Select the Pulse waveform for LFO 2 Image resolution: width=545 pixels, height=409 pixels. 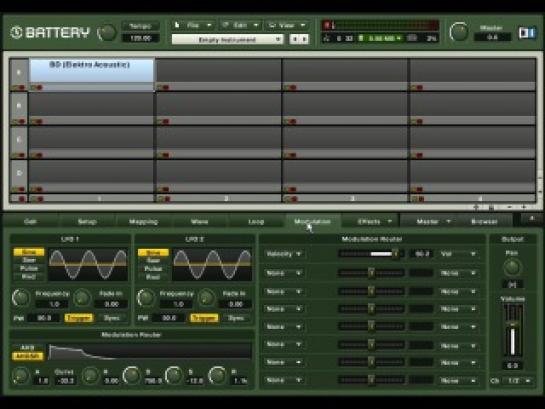153,269
